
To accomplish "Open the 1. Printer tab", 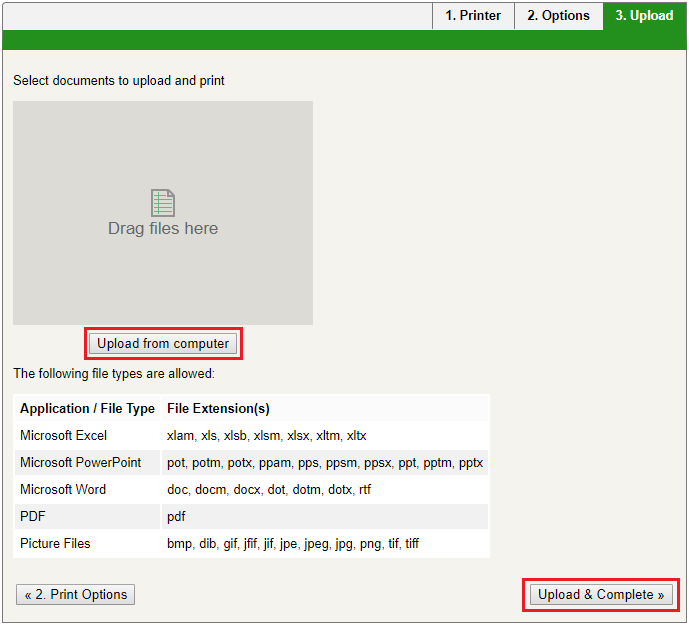I will pos(473,16).
